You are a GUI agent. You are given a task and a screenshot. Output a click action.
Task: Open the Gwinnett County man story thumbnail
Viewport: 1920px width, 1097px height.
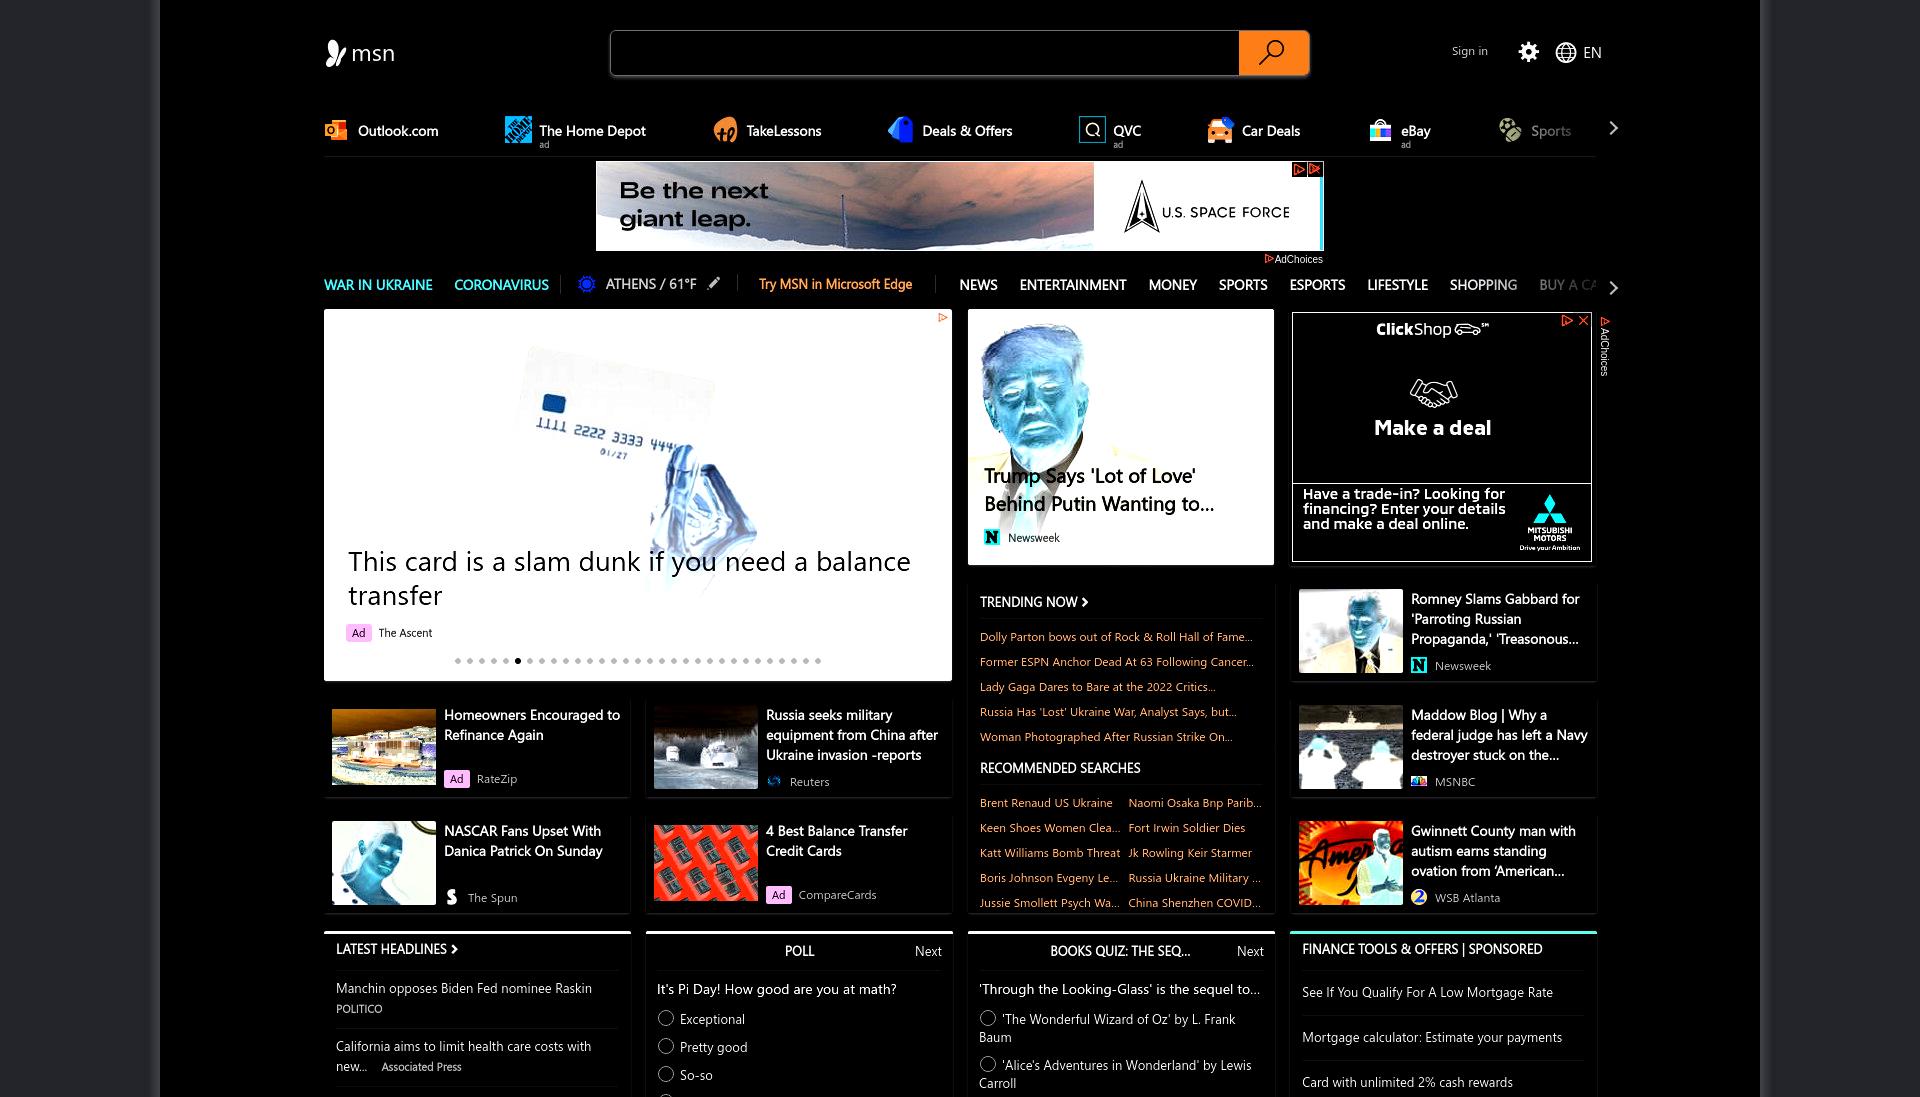coord(1351,863)
